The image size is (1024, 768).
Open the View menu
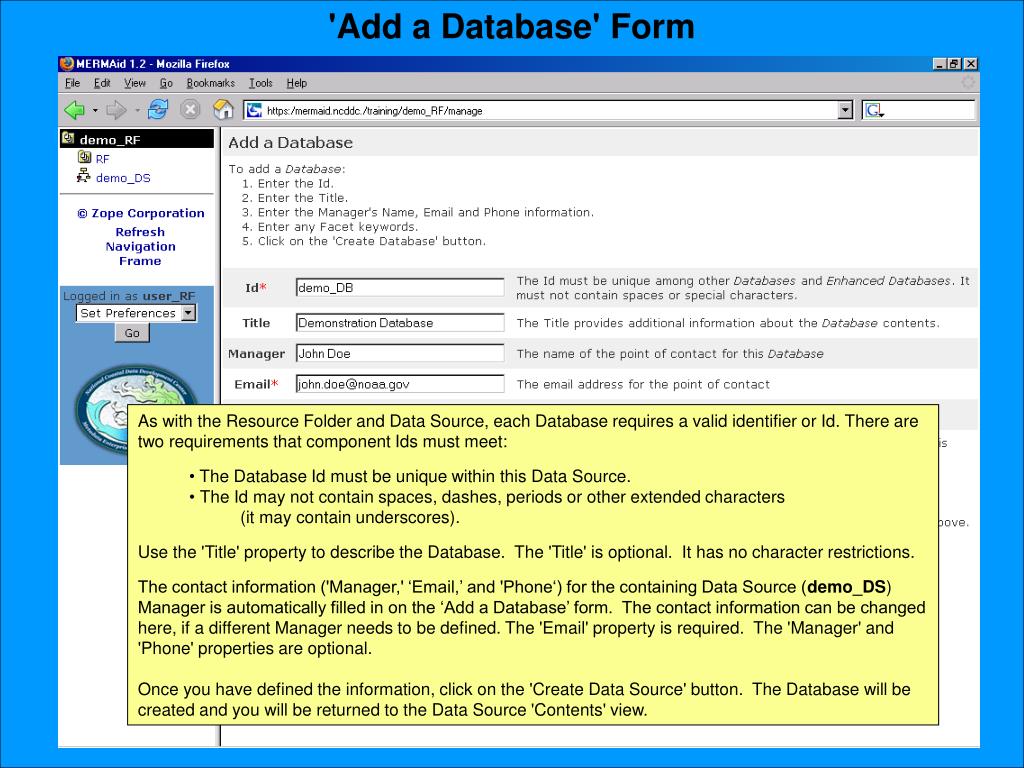(x=135, y=83)
